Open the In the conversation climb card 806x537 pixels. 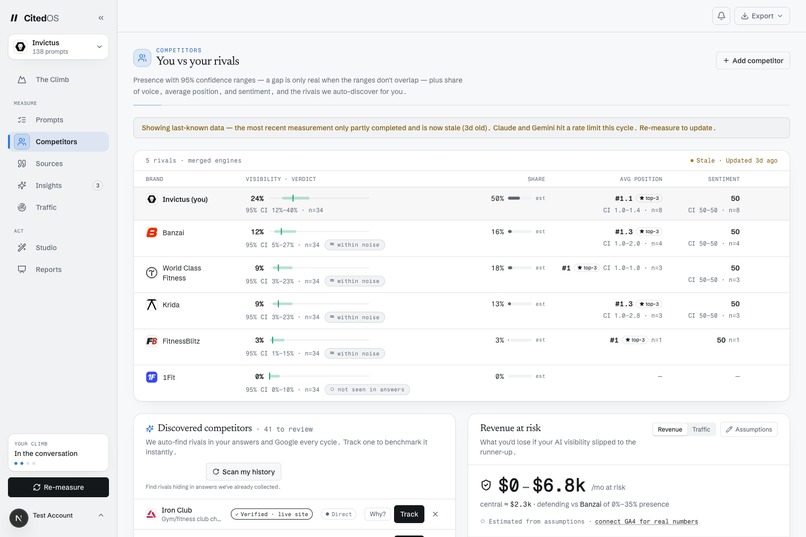pyautogui.click(x=58, y=453)
